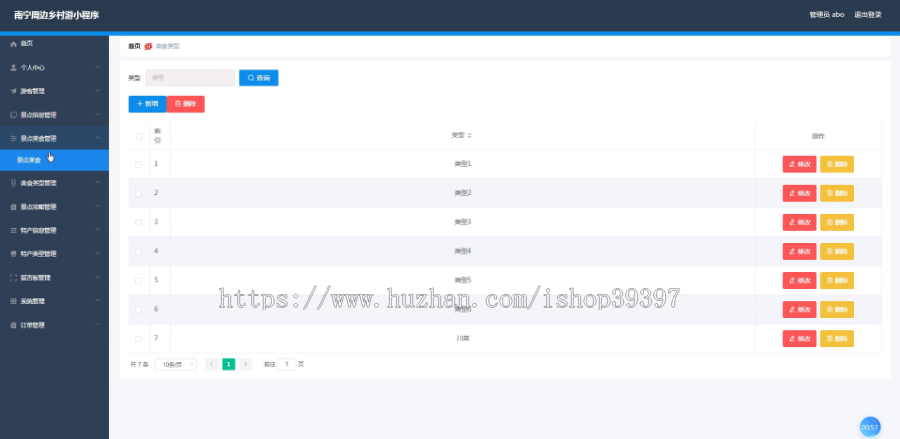Expand the 景点攻略管理 chevron
This screenshot has width=900, height=439.
(x=98, y=206)
